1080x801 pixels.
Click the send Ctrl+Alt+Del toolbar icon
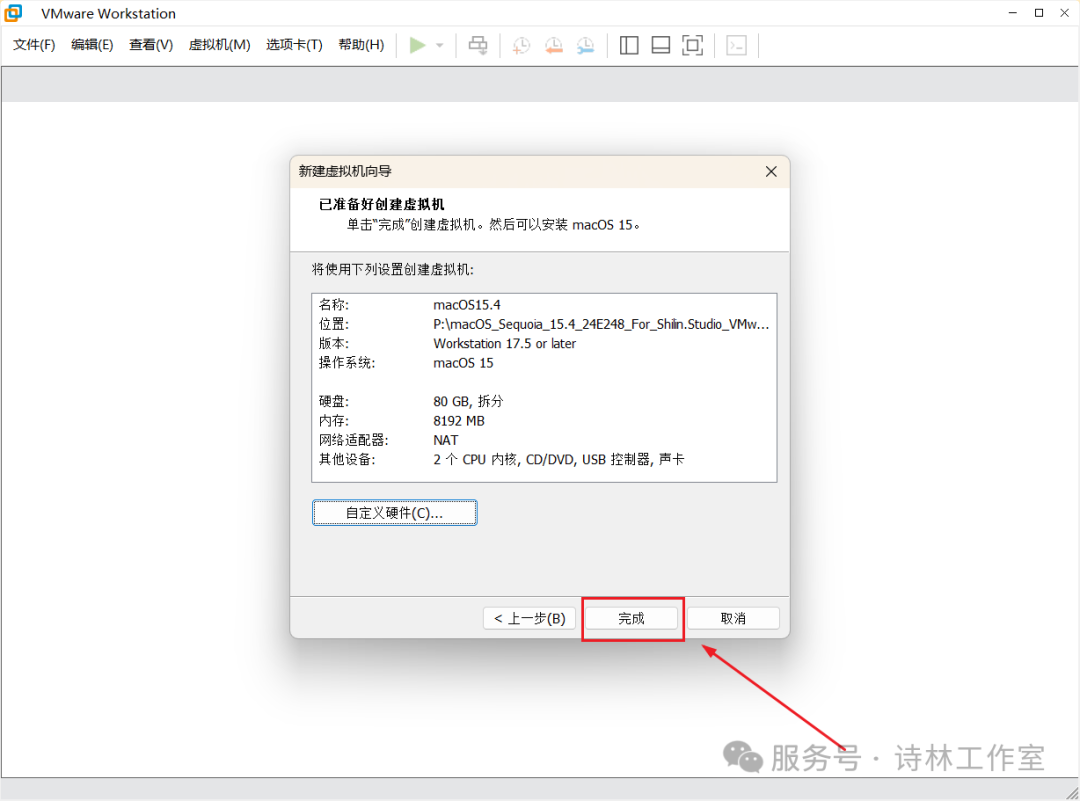(478, 45)
